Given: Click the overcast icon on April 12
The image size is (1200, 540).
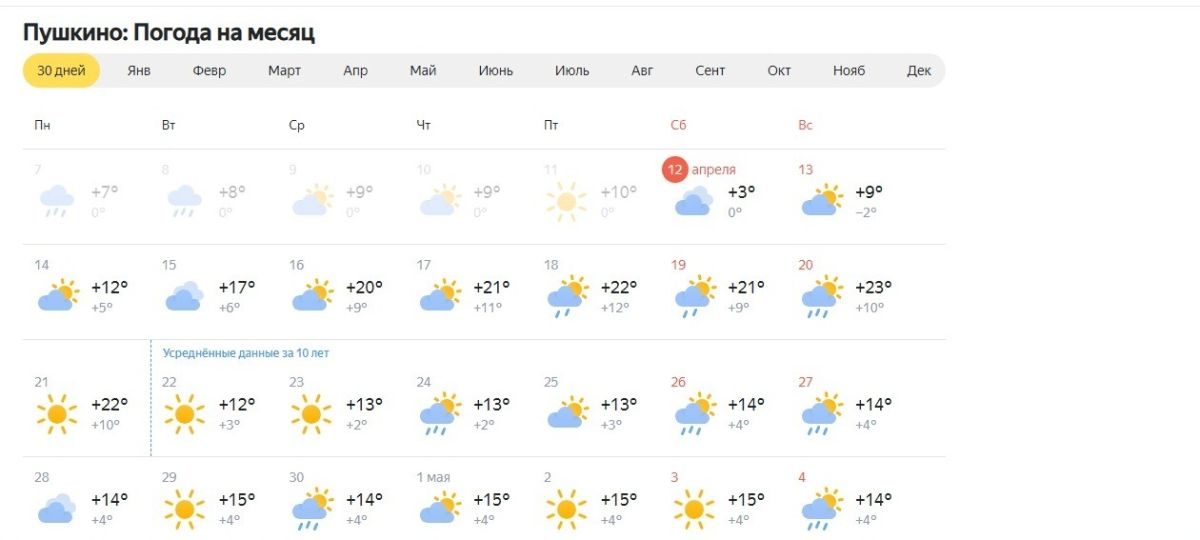Looking at the screenshot, I should (x=693, y=202).
